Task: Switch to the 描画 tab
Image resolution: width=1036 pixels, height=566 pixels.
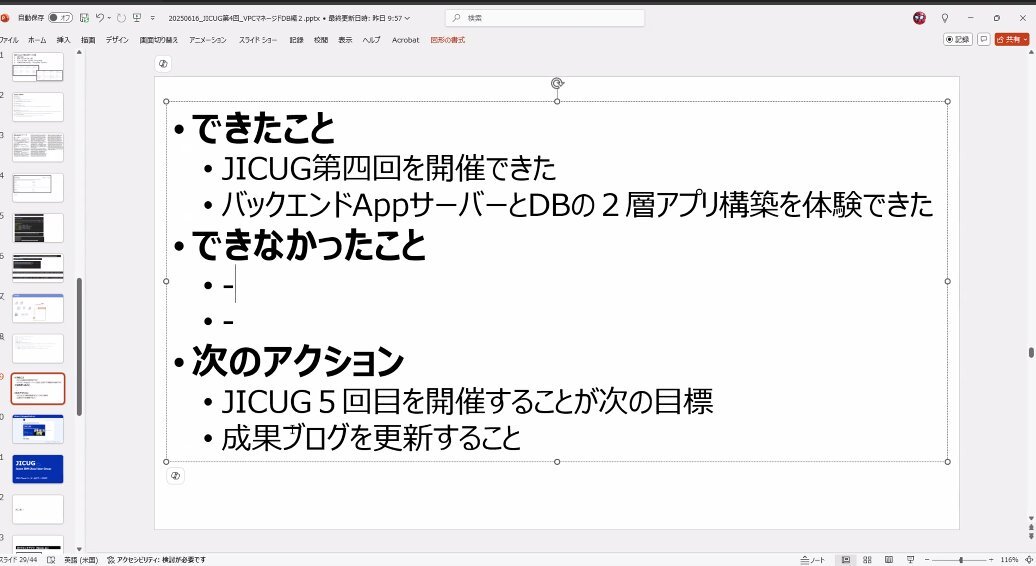Action: coord(88,40)
